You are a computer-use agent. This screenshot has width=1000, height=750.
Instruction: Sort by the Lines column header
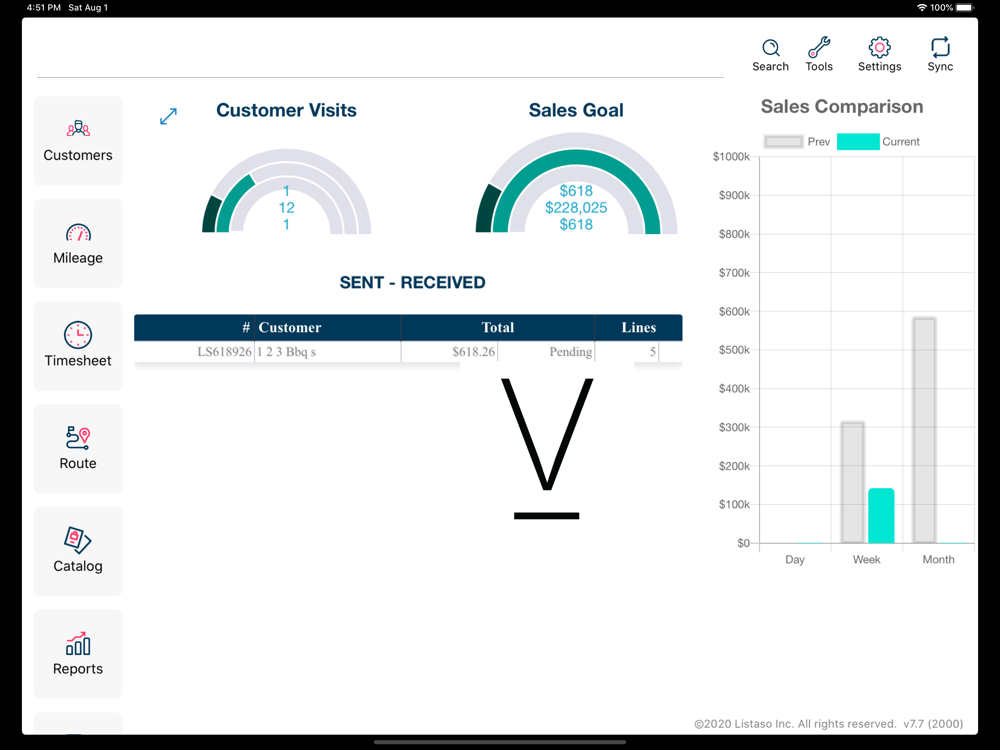[638, 327]
